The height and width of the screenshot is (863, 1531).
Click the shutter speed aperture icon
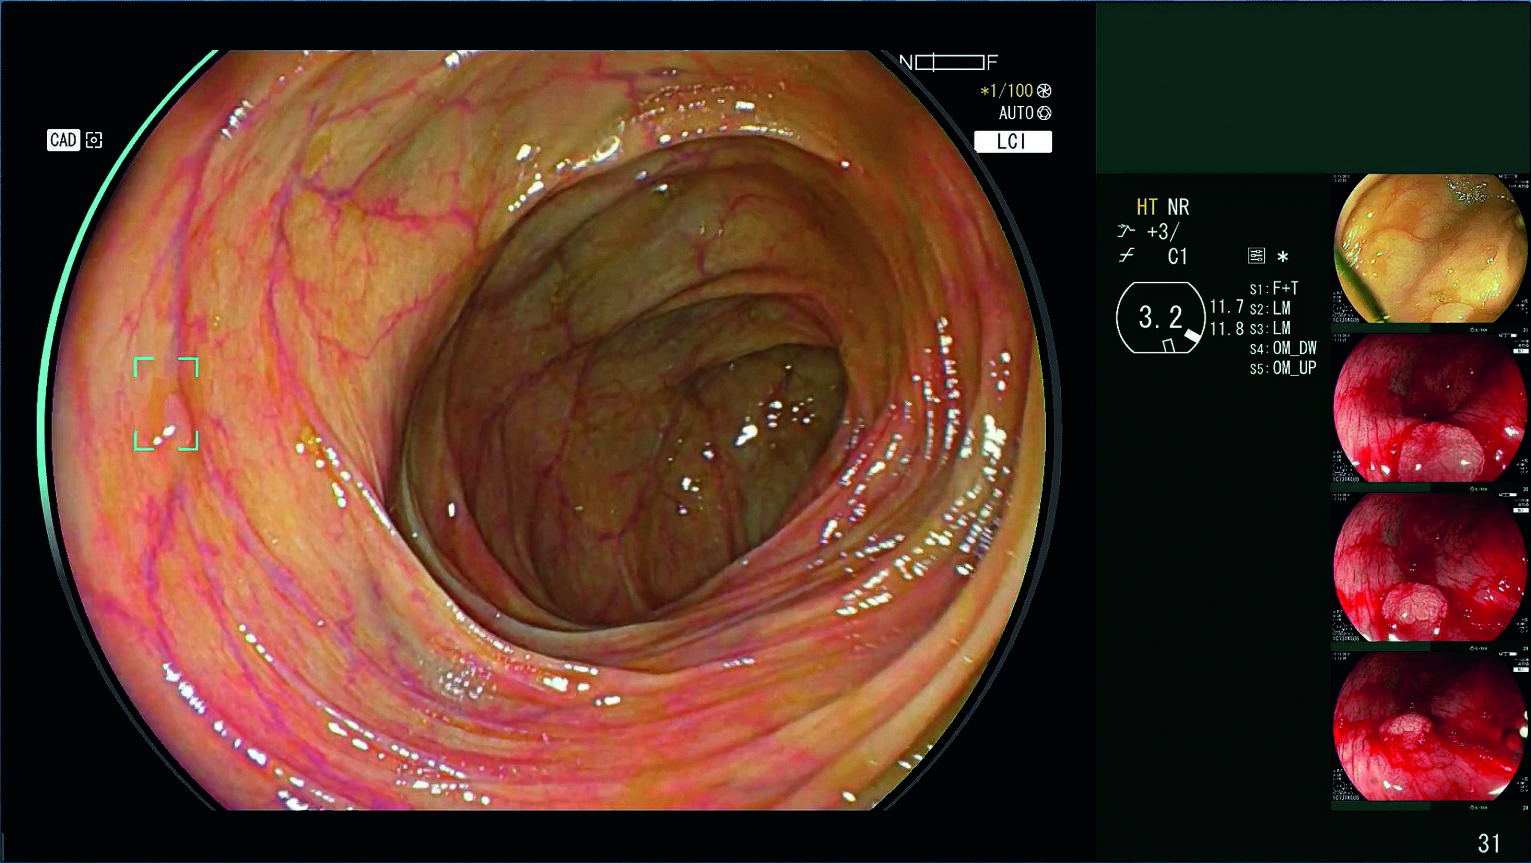pos(1044,91)
